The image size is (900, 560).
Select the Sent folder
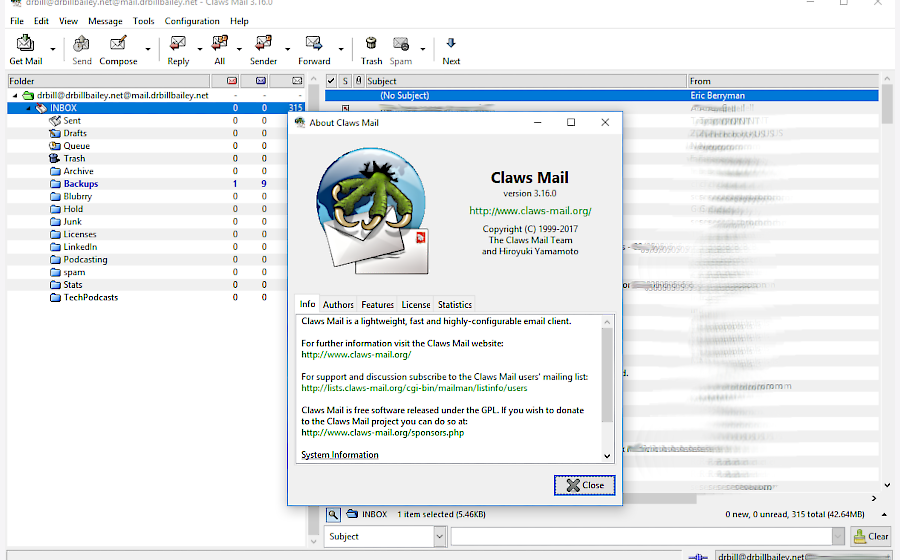pos(72,120)
